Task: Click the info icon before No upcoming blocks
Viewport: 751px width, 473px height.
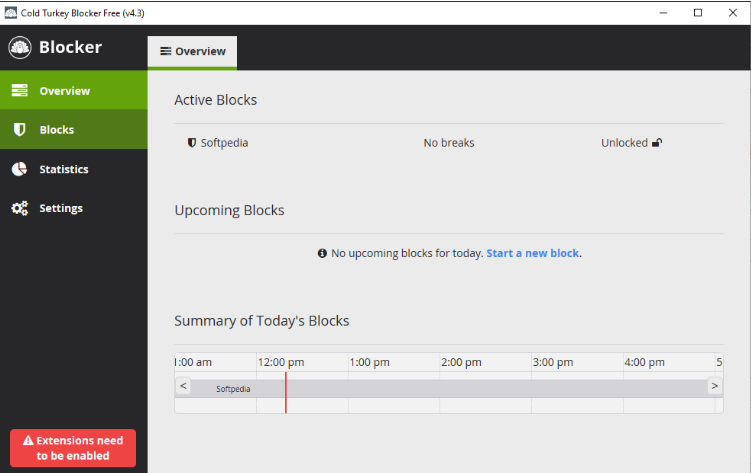Action: 322,253
